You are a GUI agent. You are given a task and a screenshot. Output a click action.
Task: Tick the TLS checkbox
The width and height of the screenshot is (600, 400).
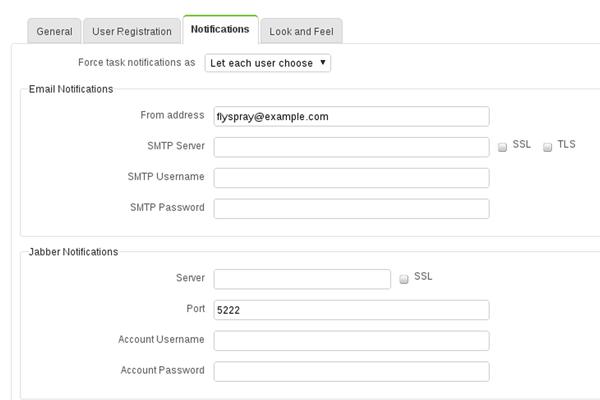point(548,147)
